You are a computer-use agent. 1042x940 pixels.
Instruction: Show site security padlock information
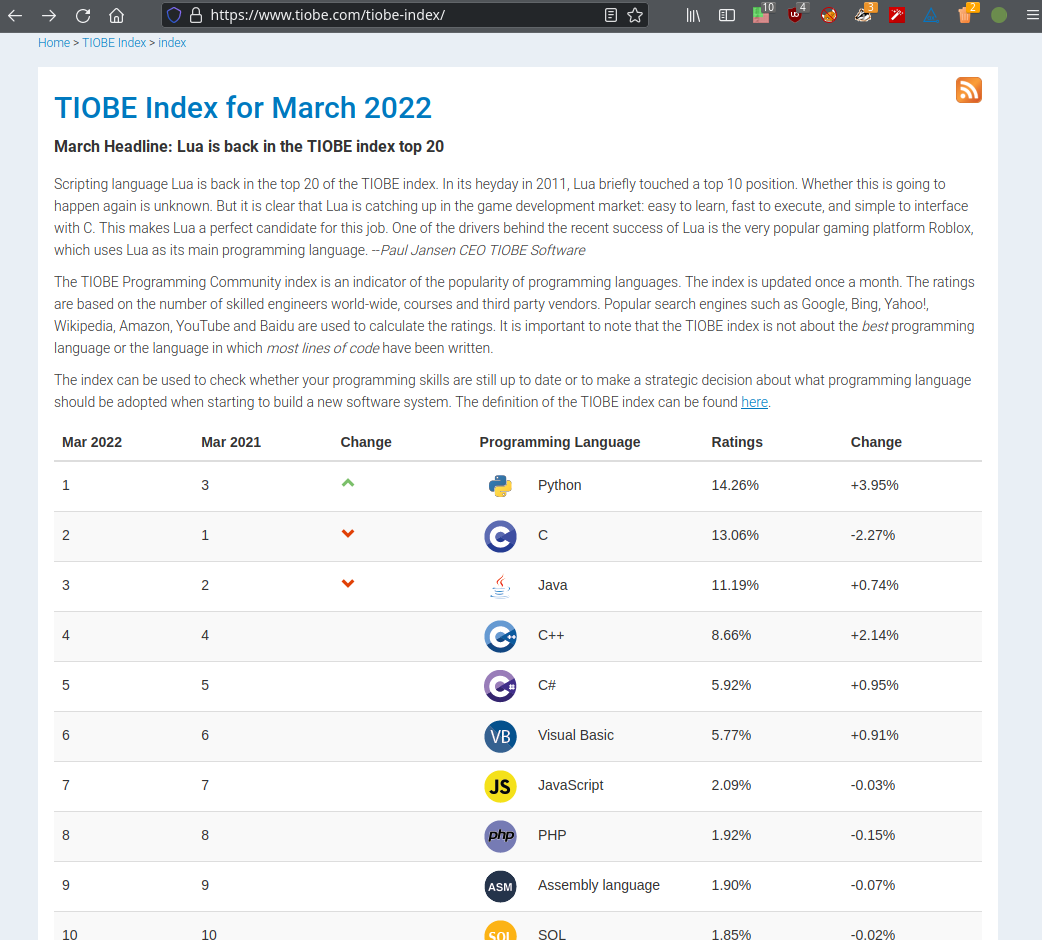(196, 15)
